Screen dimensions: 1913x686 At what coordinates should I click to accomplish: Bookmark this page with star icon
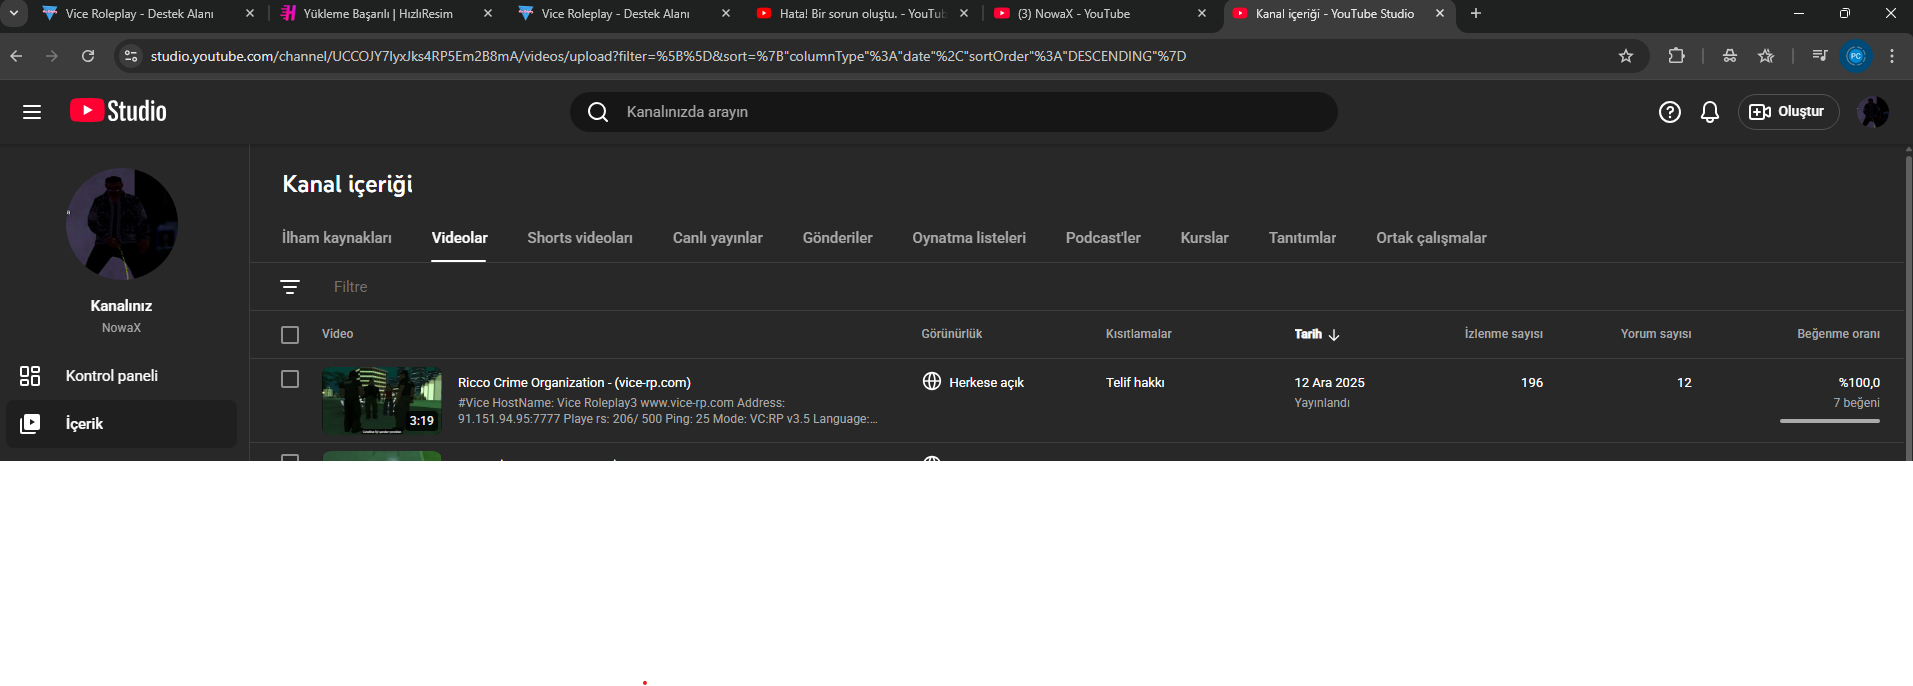pyautogui.click(x=1626, y=56)
